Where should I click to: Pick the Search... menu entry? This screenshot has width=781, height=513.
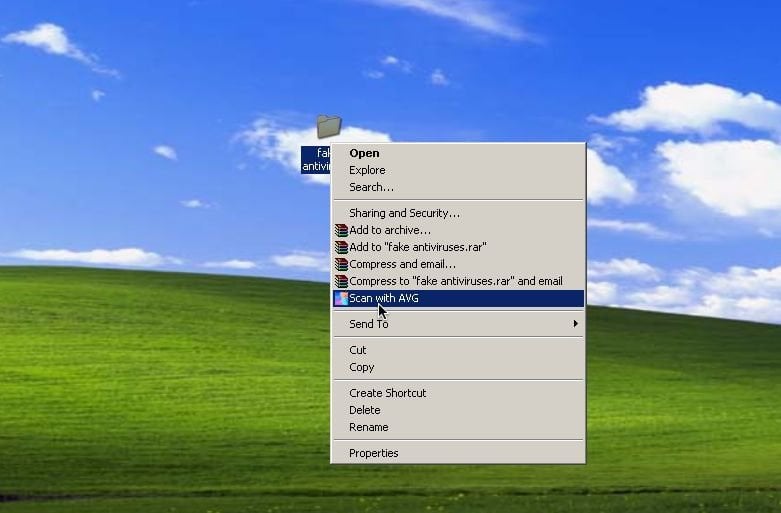click(x=371, y=187)
